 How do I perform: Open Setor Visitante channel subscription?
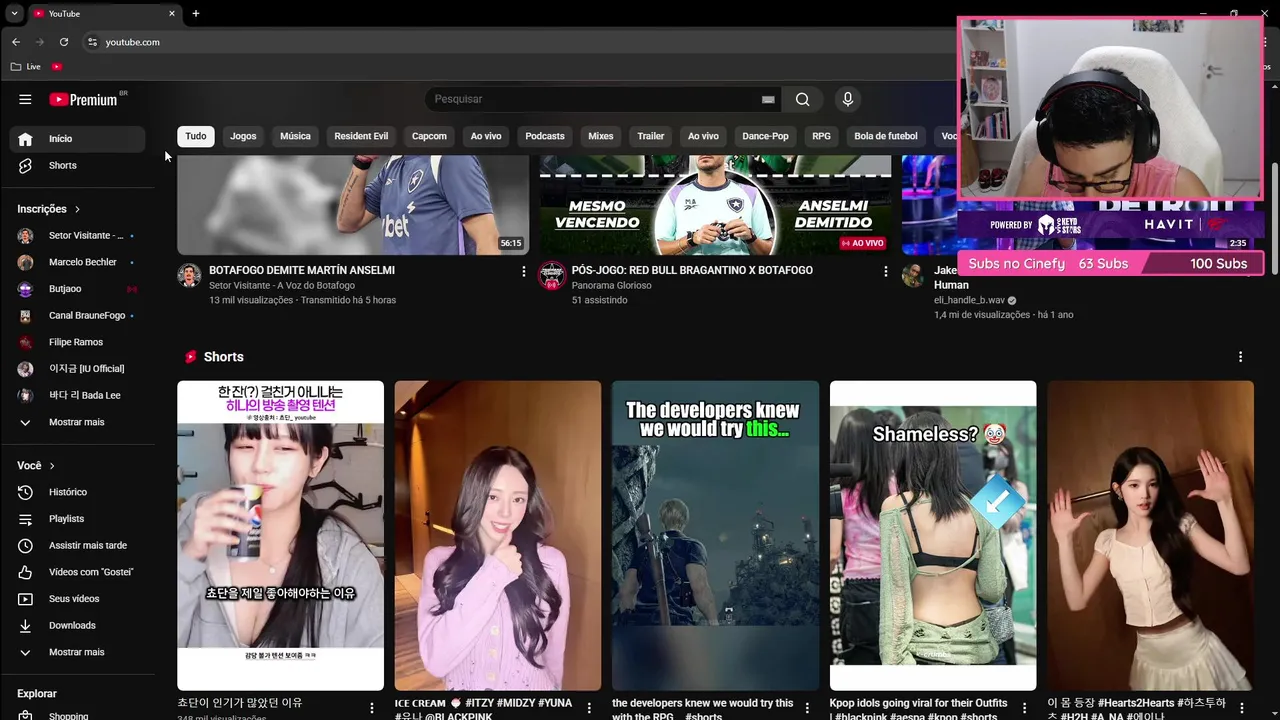77,236
